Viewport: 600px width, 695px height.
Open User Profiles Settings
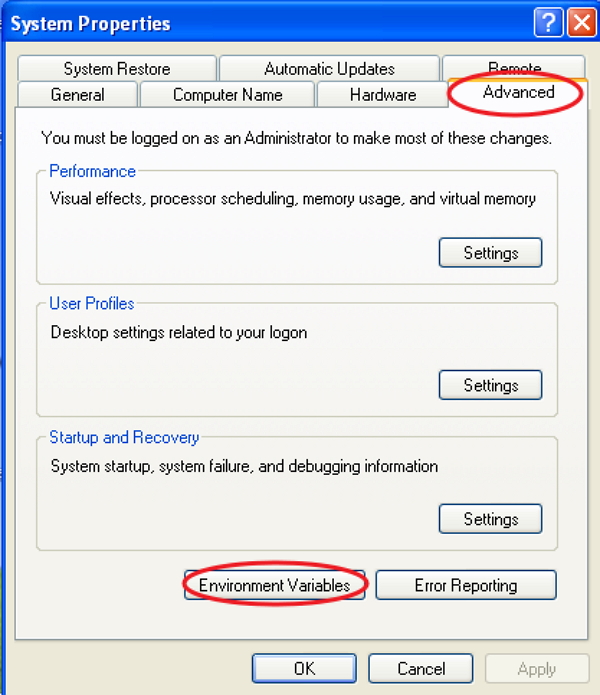click(490, 385)
